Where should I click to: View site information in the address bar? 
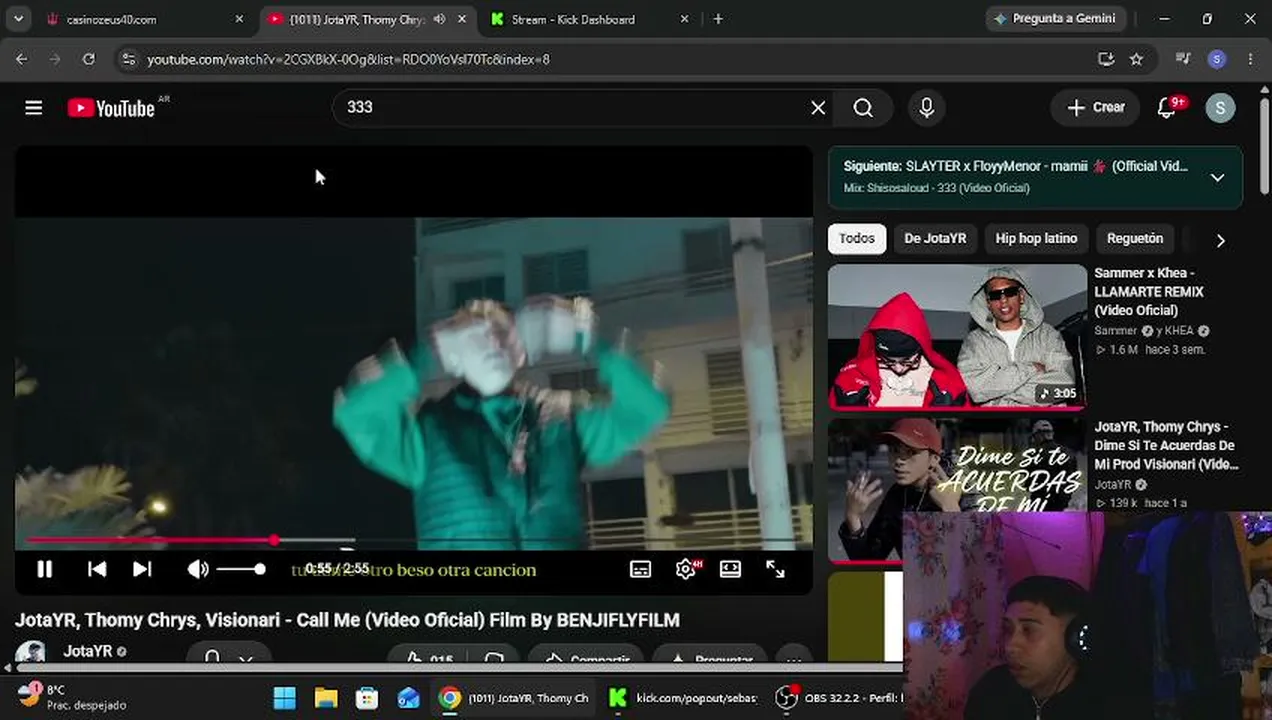pos(128,59)
